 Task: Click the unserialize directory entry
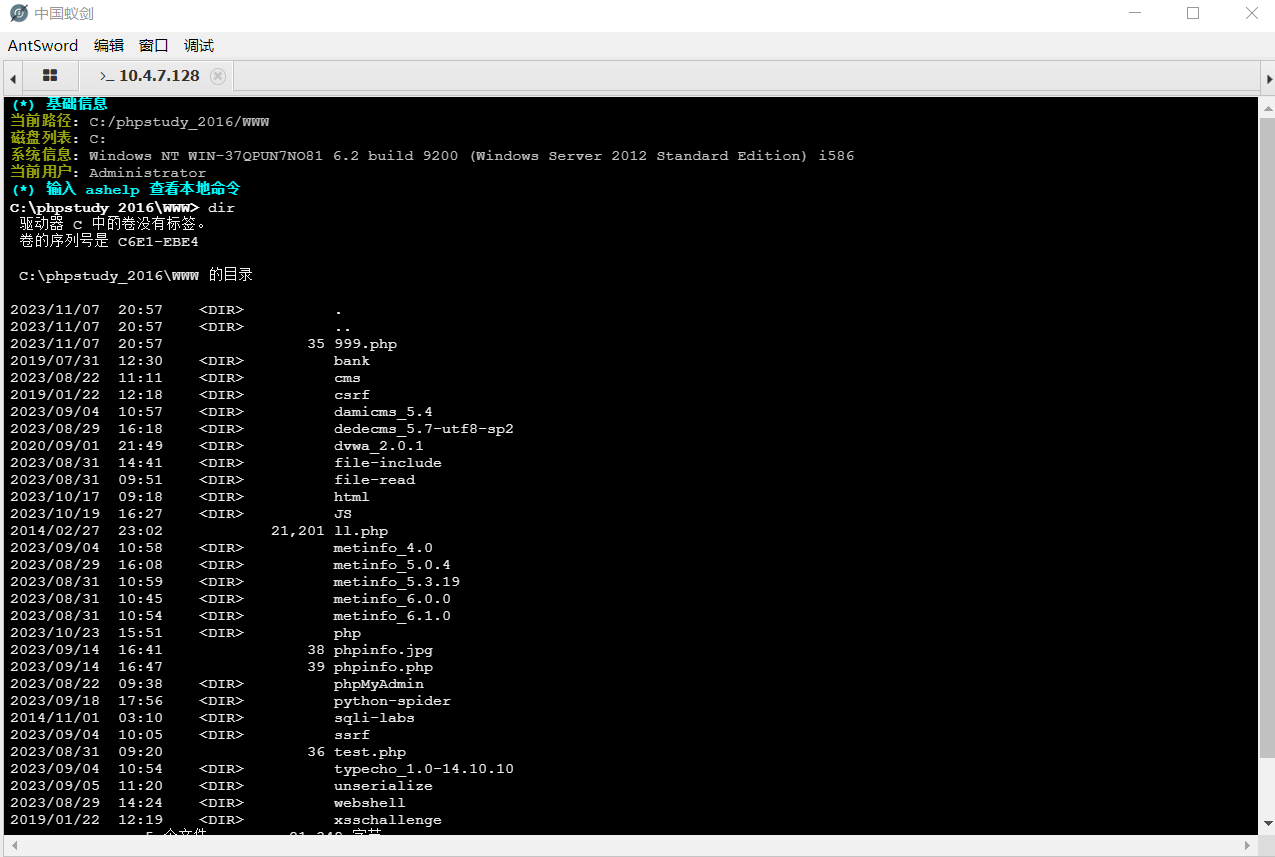[383, 786]
